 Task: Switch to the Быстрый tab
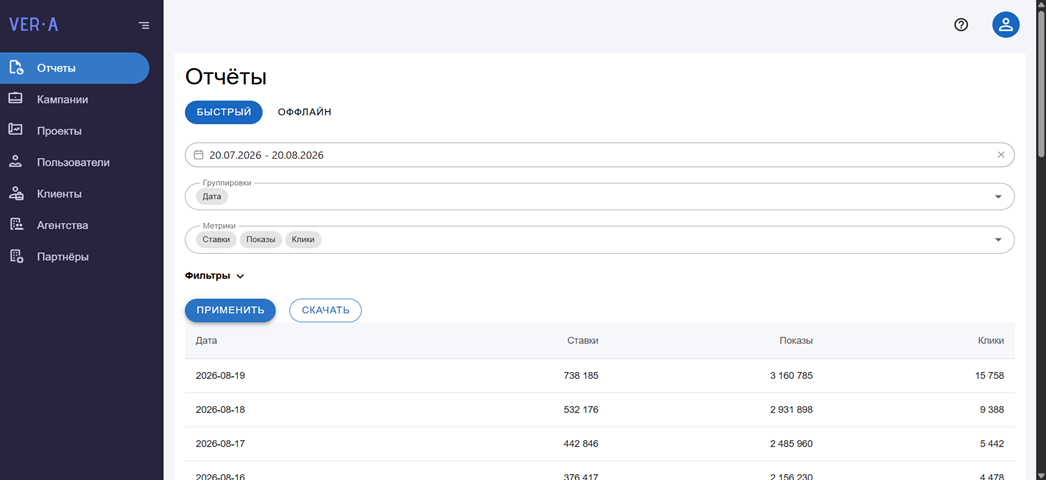pos(223,112)
